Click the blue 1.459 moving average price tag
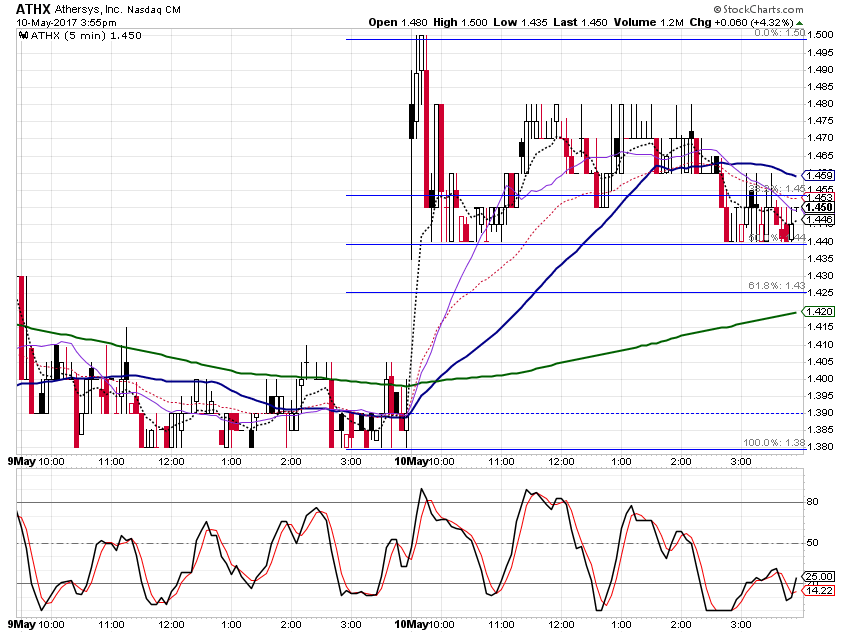850x633 pixels. pos(819,176)
